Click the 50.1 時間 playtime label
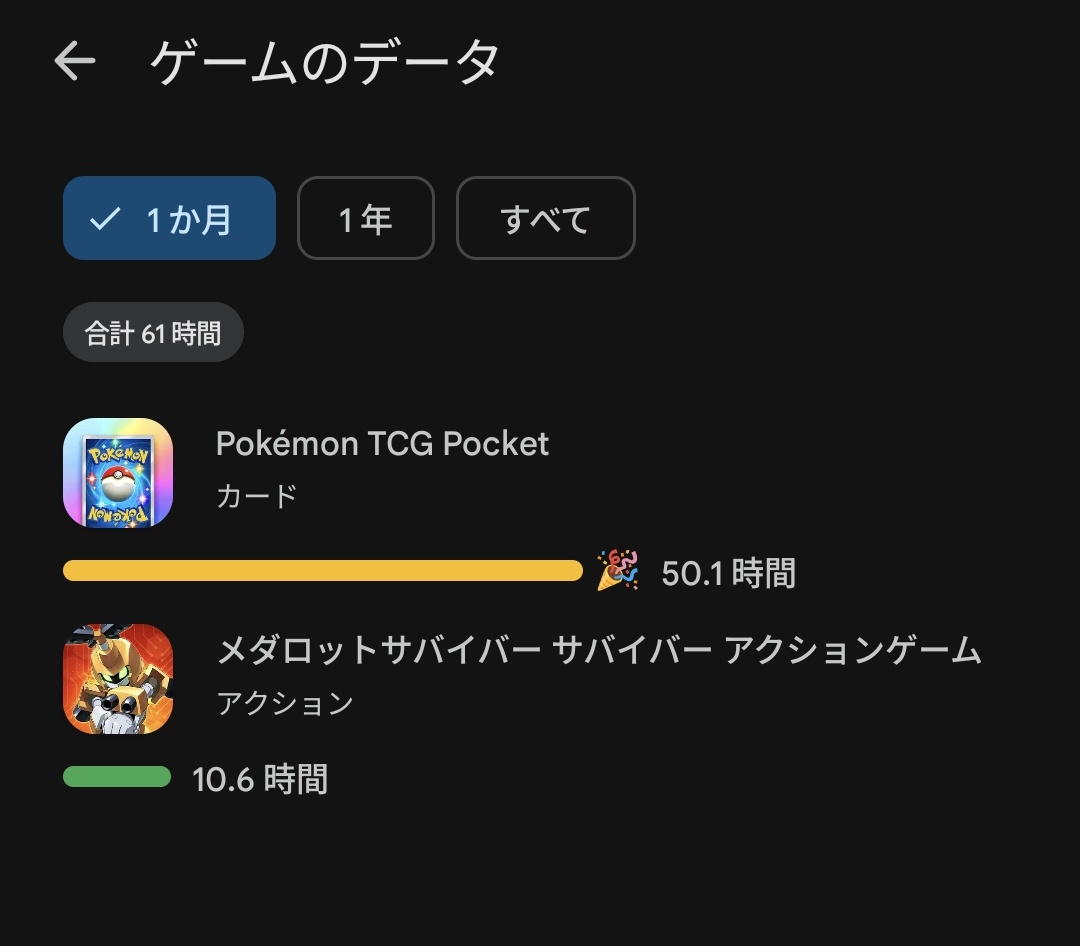The height and width of the screenshot is (946, 1080). pos(728,573)
